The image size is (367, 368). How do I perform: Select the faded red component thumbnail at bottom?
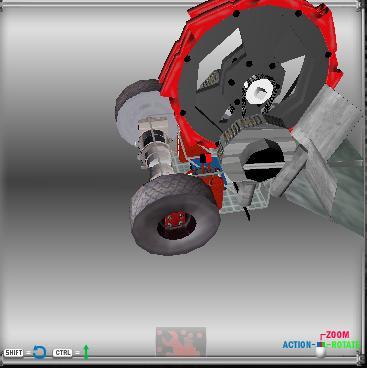181,342
